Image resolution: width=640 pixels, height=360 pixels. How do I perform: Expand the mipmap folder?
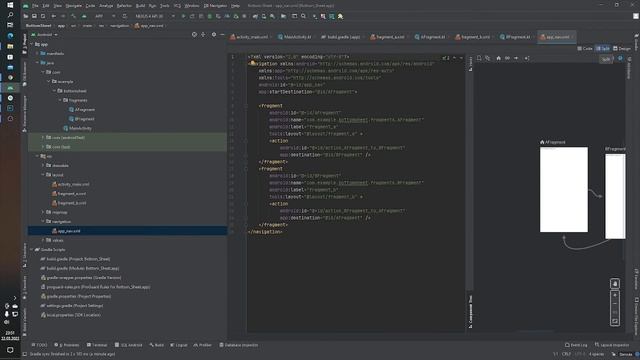[x=43, y=212]
